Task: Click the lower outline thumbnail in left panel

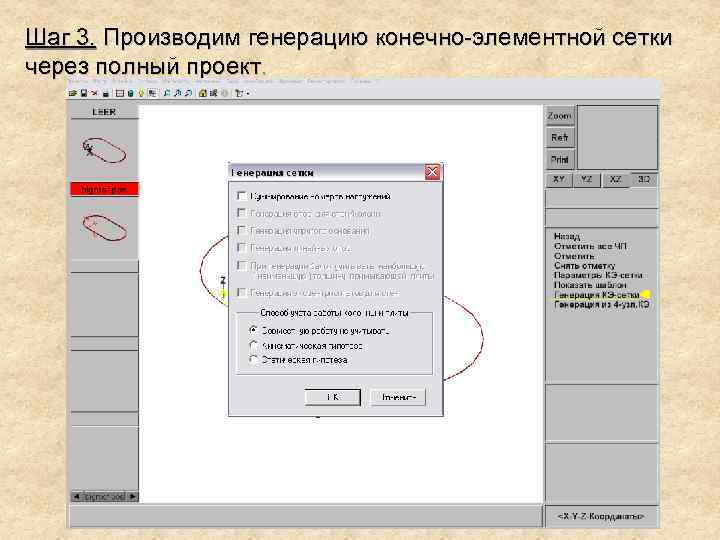Action: pyautogui.click(x=104, y=227)
